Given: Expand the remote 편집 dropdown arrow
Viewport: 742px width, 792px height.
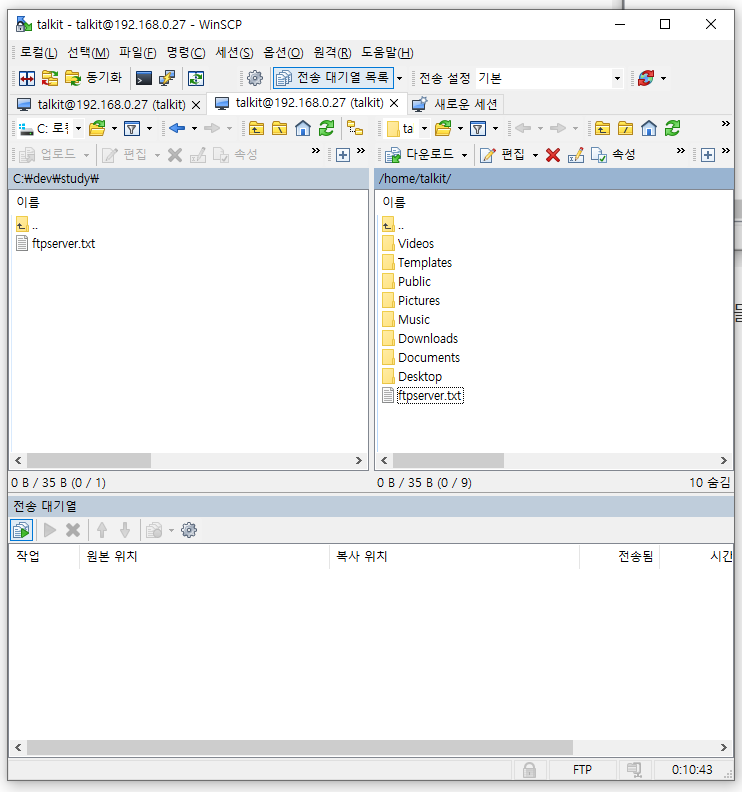Looking at the screenshot, I should coord(535,155).
